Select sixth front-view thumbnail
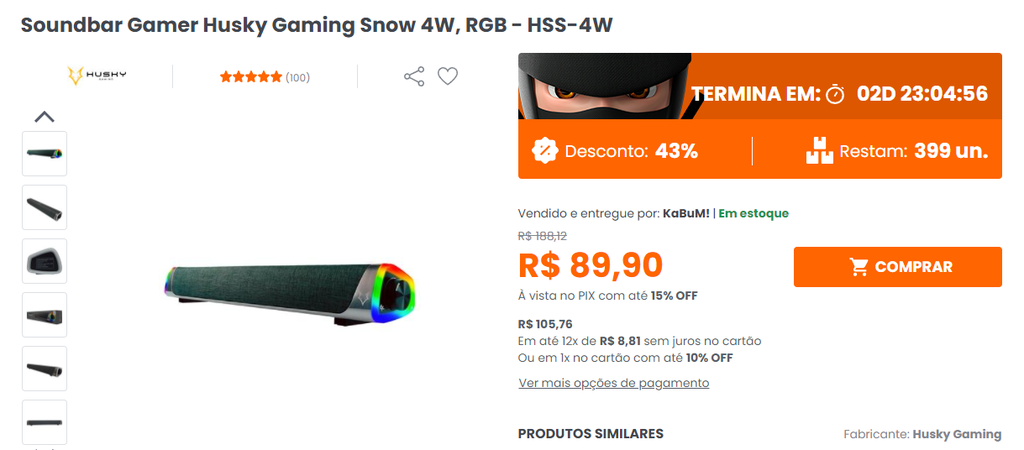This screenshot has height=450, width=1024. point(44,422)
